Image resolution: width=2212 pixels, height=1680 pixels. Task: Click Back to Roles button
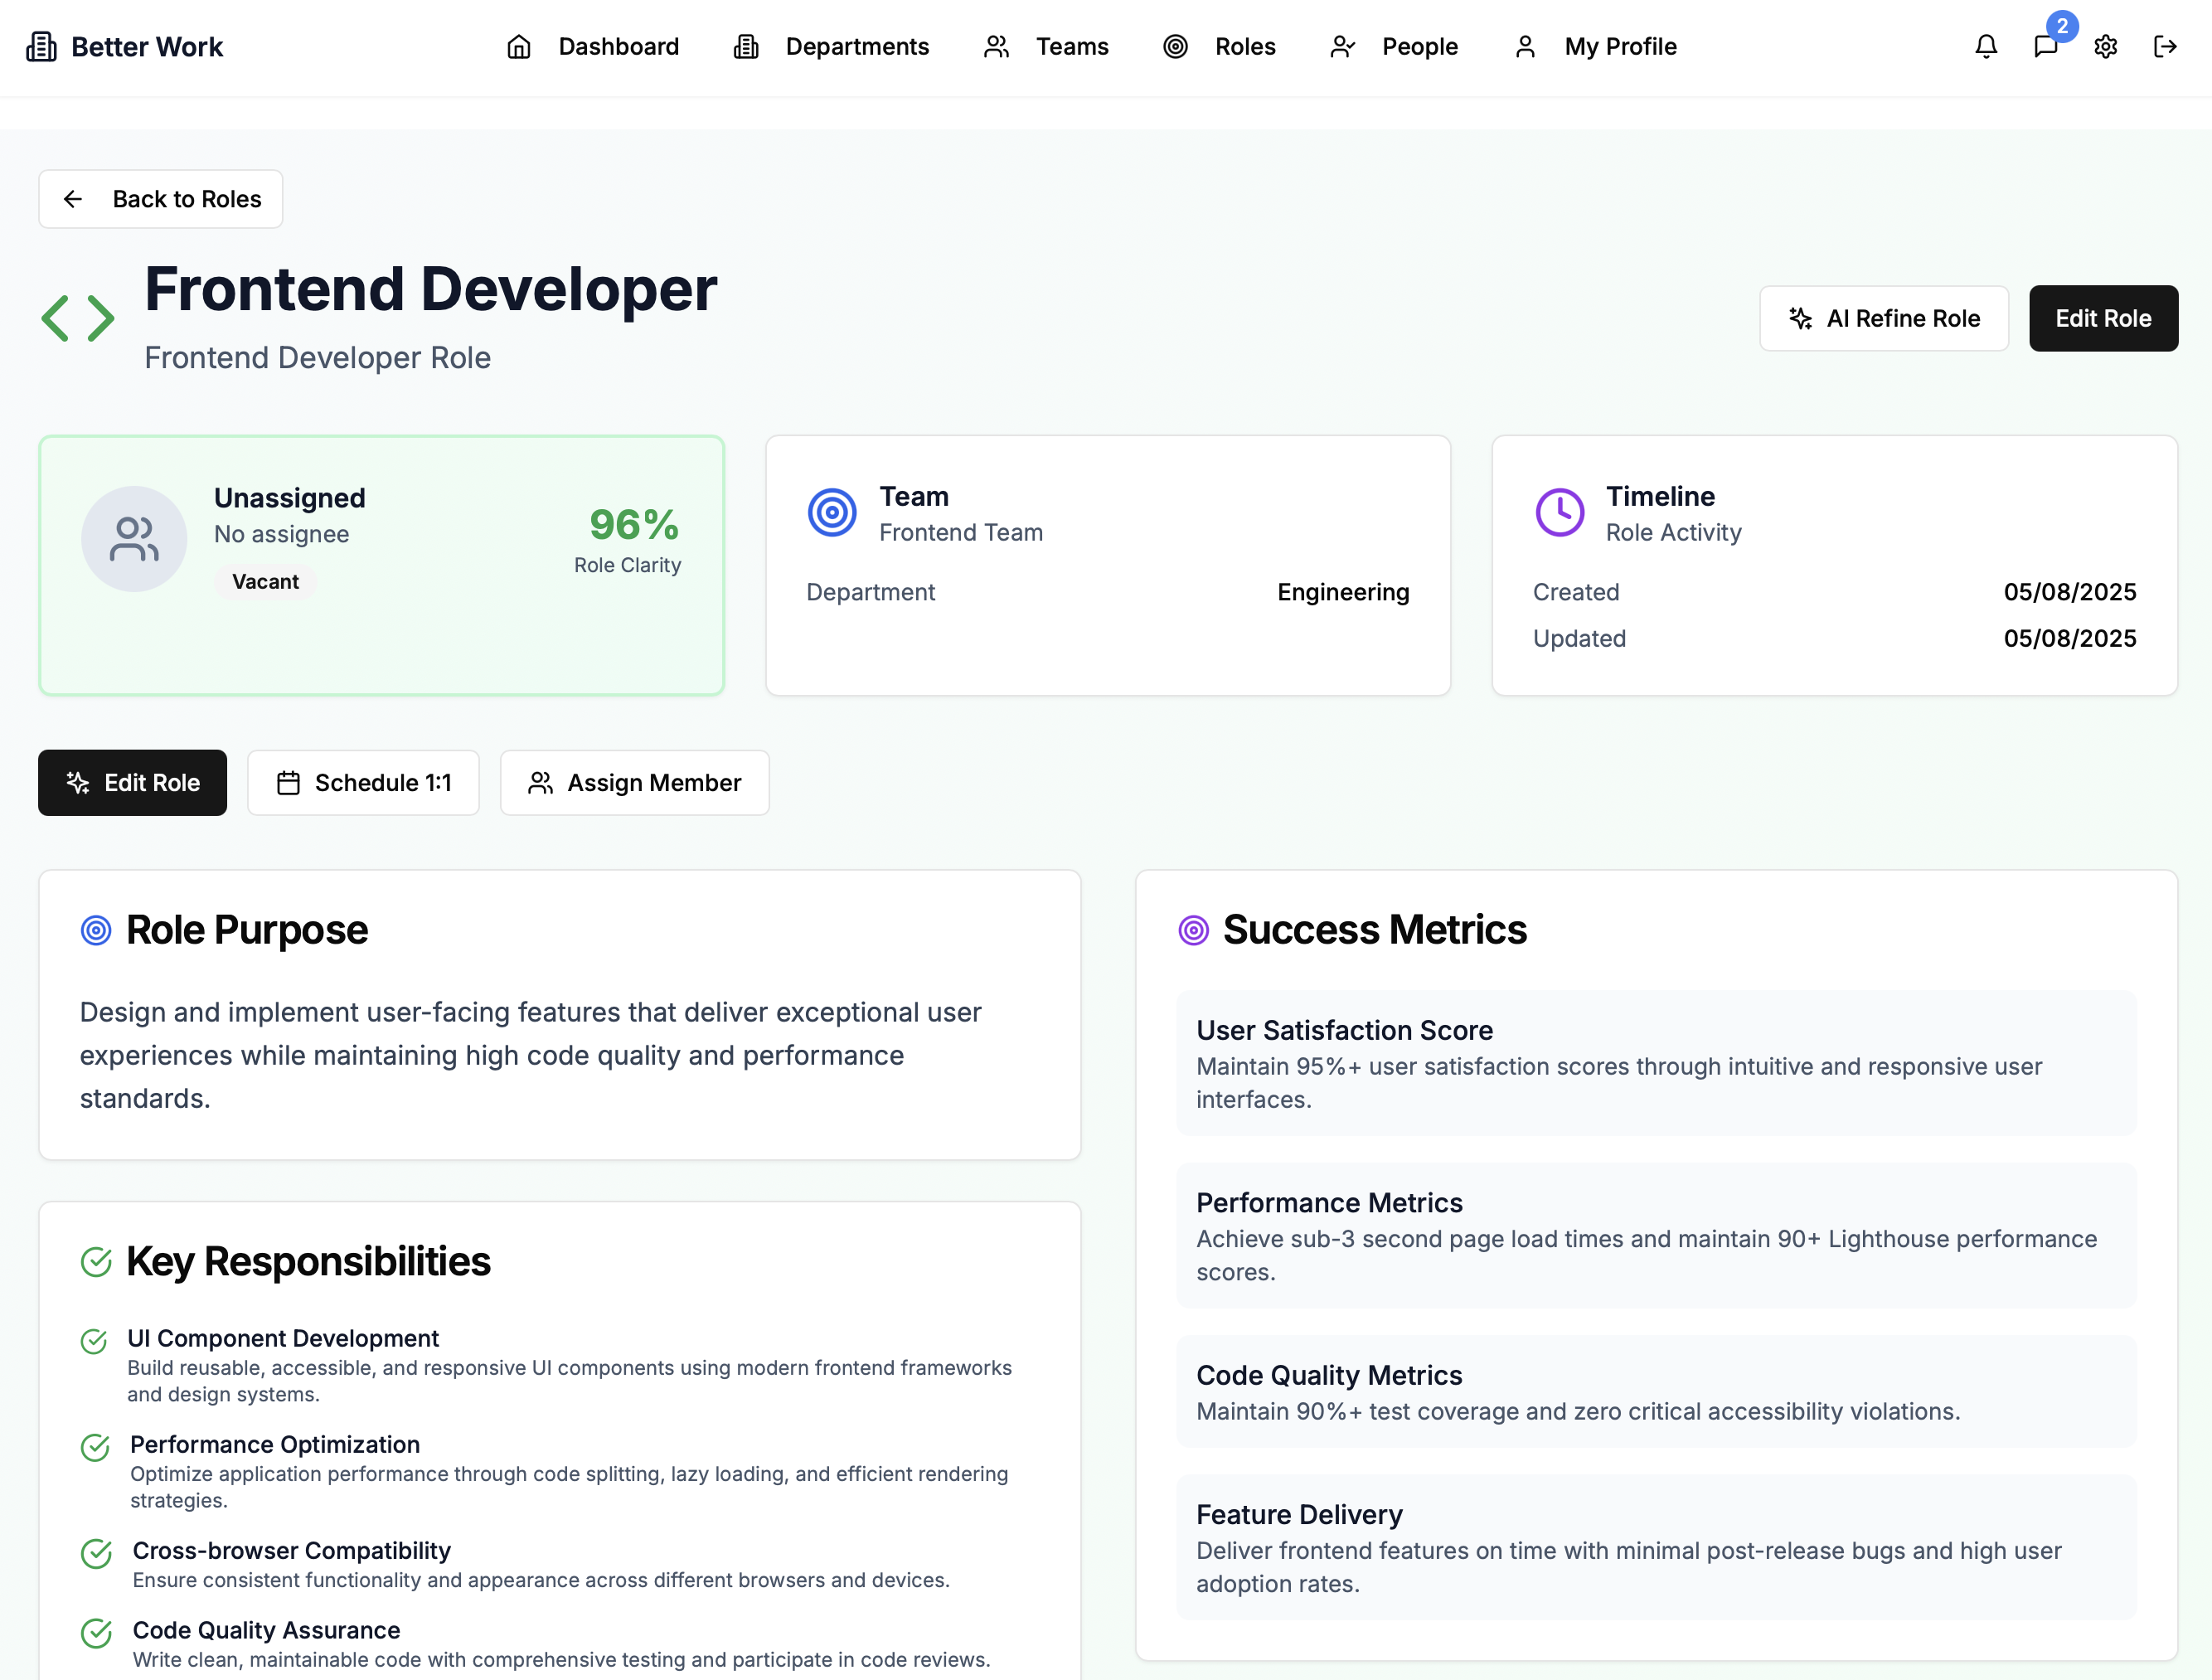tap(161, 199)
